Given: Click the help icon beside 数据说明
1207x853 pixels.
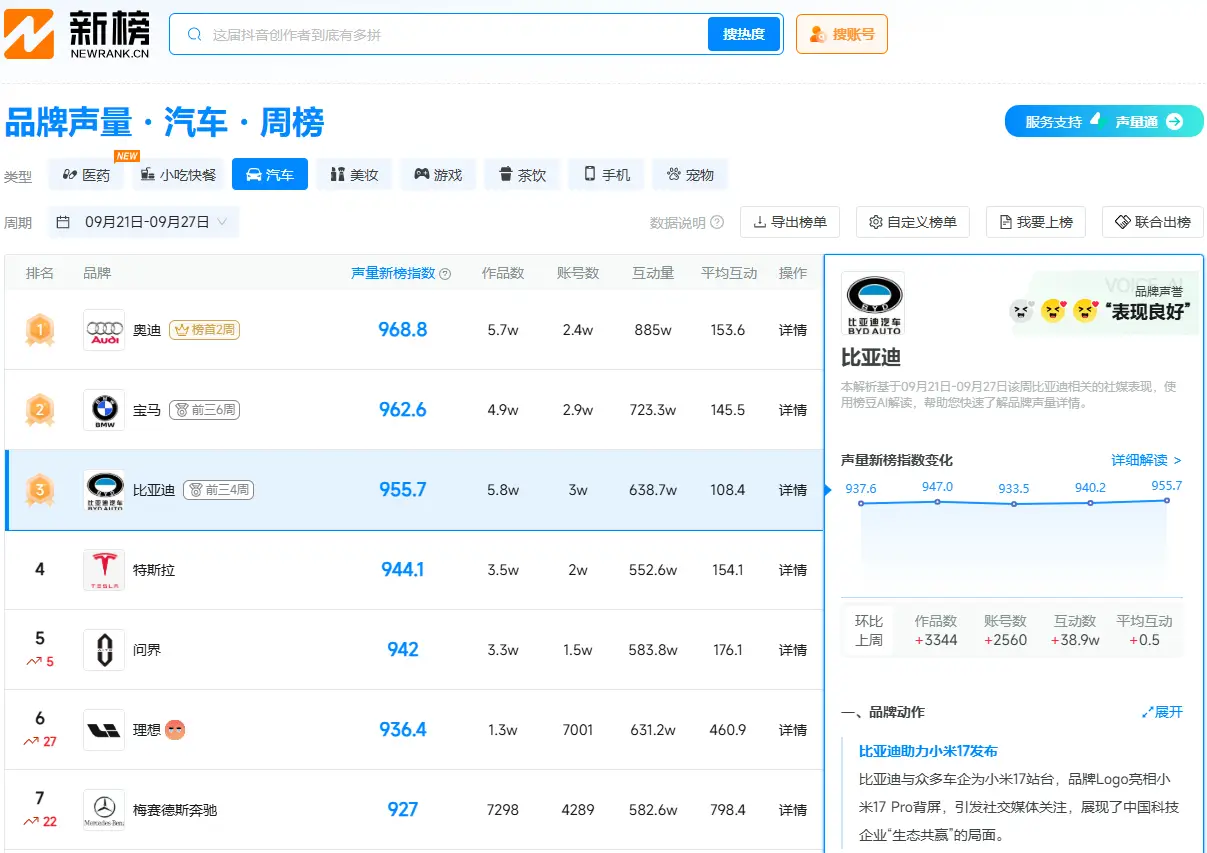Looking at the screenshot, I should coord(717,223).
